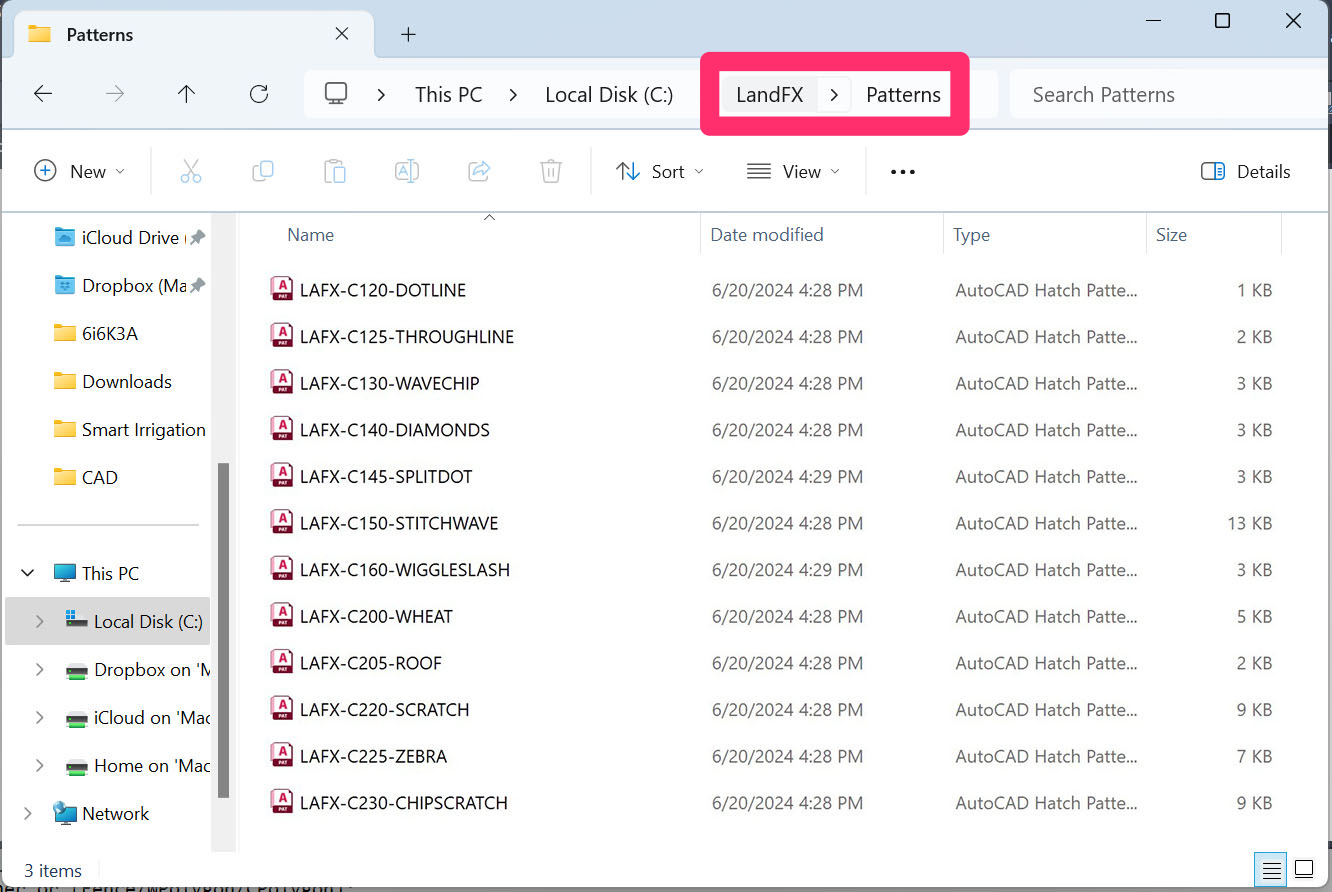
Task: Go up one folder with Up arrow
Action: click(x=186, y=94)
